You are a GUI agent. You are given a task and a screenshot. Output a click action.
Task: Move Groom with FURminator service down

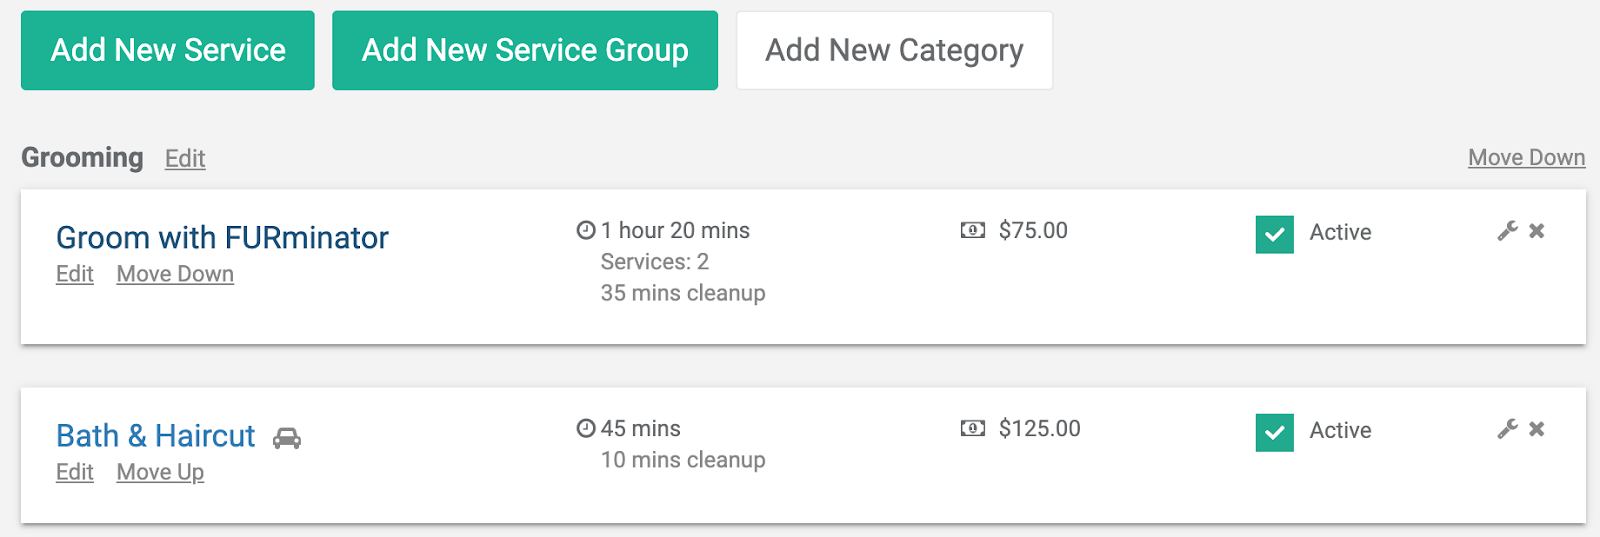tap(175, 274)
